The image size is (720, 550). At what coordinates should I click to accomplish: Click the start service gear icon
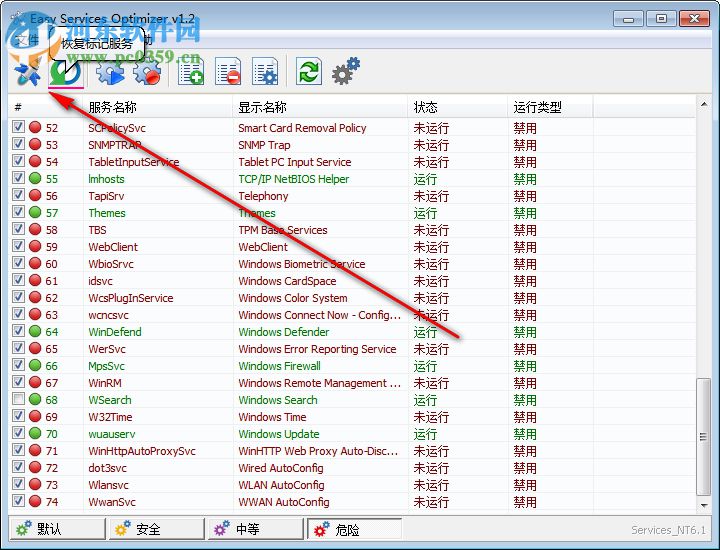110,72
